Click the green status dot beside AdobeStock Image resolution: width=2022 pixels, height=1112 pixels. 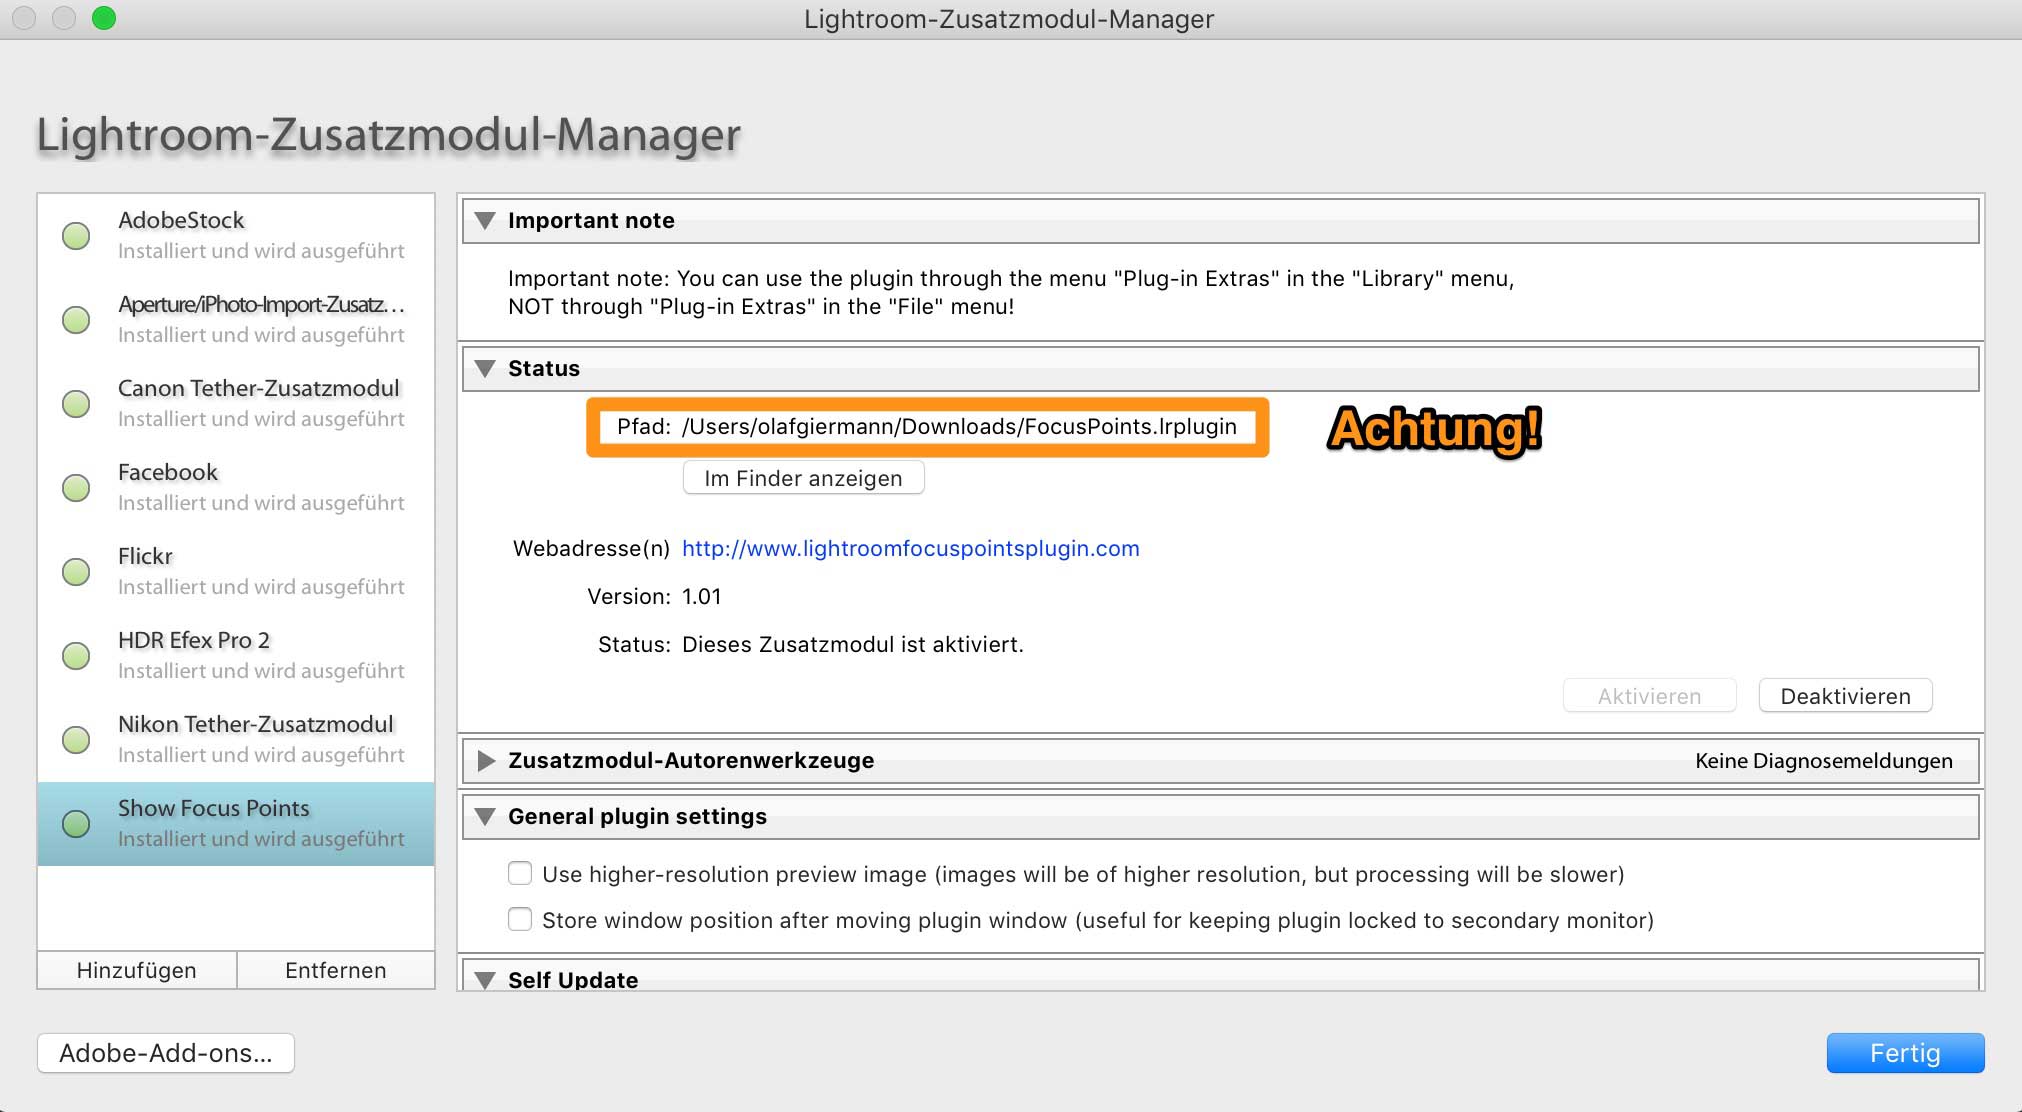point(76,236)
